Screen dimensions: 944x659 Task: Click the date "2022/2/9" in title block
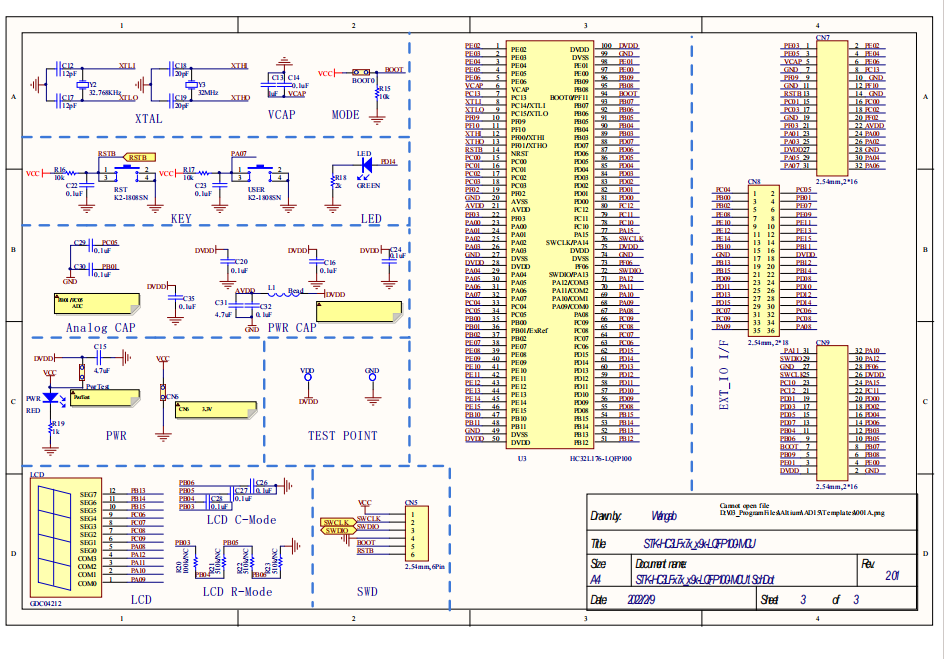click(641, 600)
